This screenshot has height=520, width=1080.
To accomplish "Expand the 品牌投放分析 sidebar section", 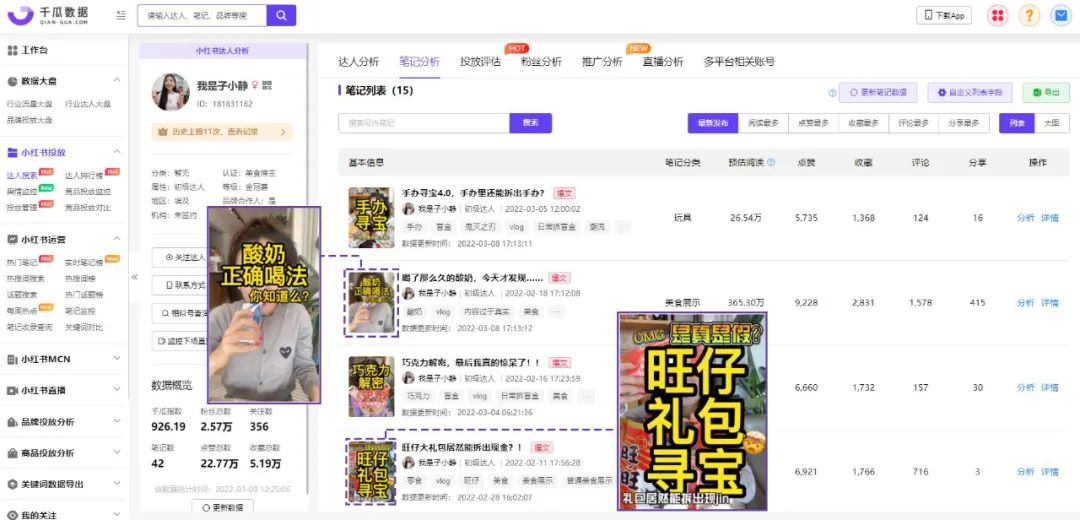I will [x=116, y=422].
